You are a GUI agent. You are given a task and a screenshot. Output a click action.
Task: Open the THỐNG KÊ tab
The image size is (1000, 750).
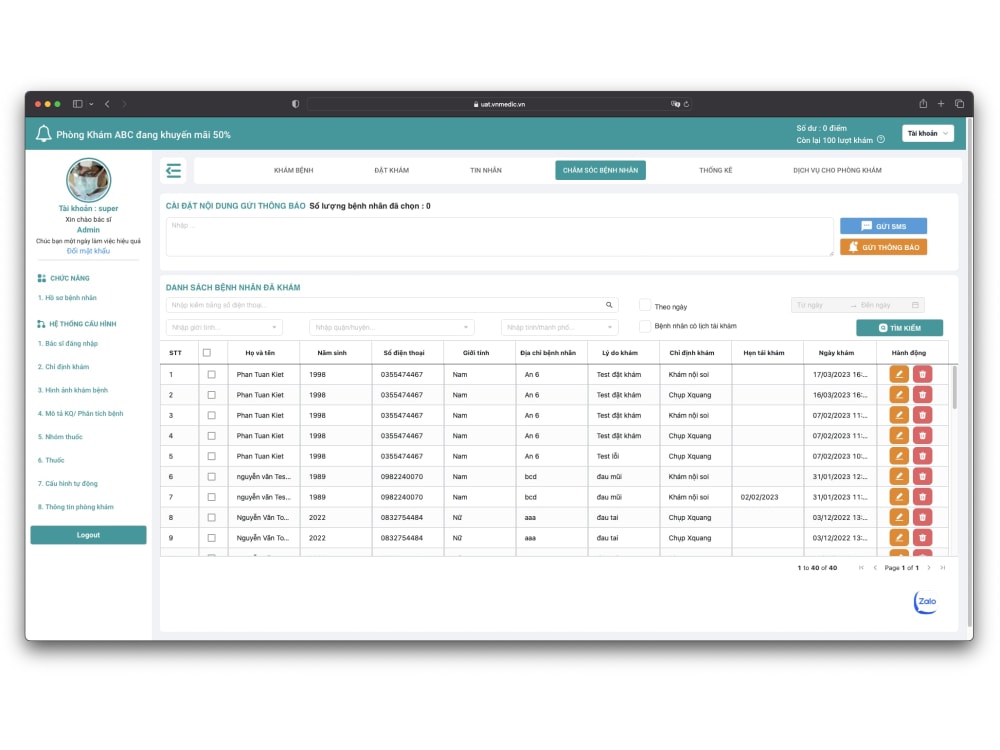716,170
